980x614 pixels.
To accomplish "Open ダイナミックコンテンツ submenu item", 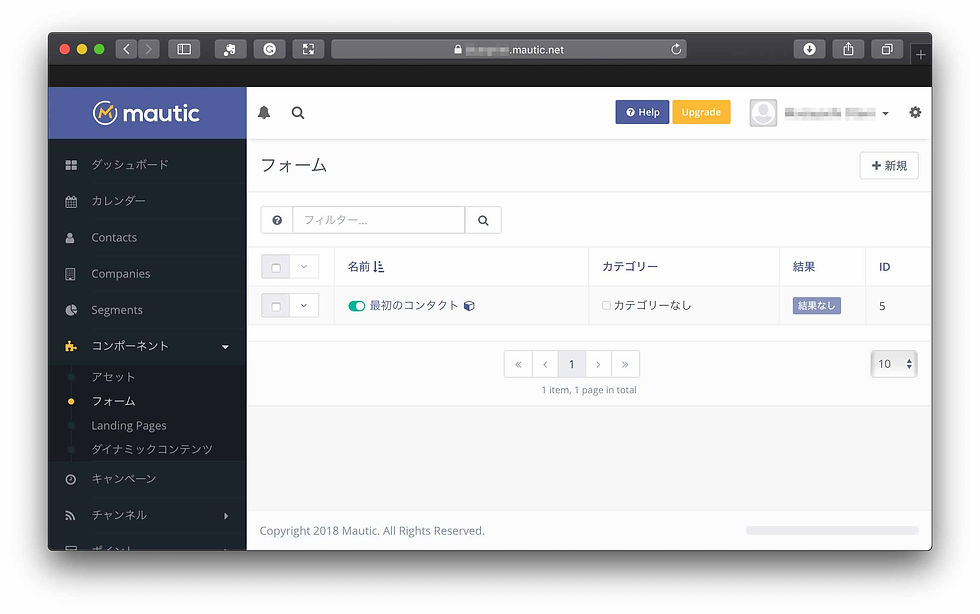I will coord(152,450).
